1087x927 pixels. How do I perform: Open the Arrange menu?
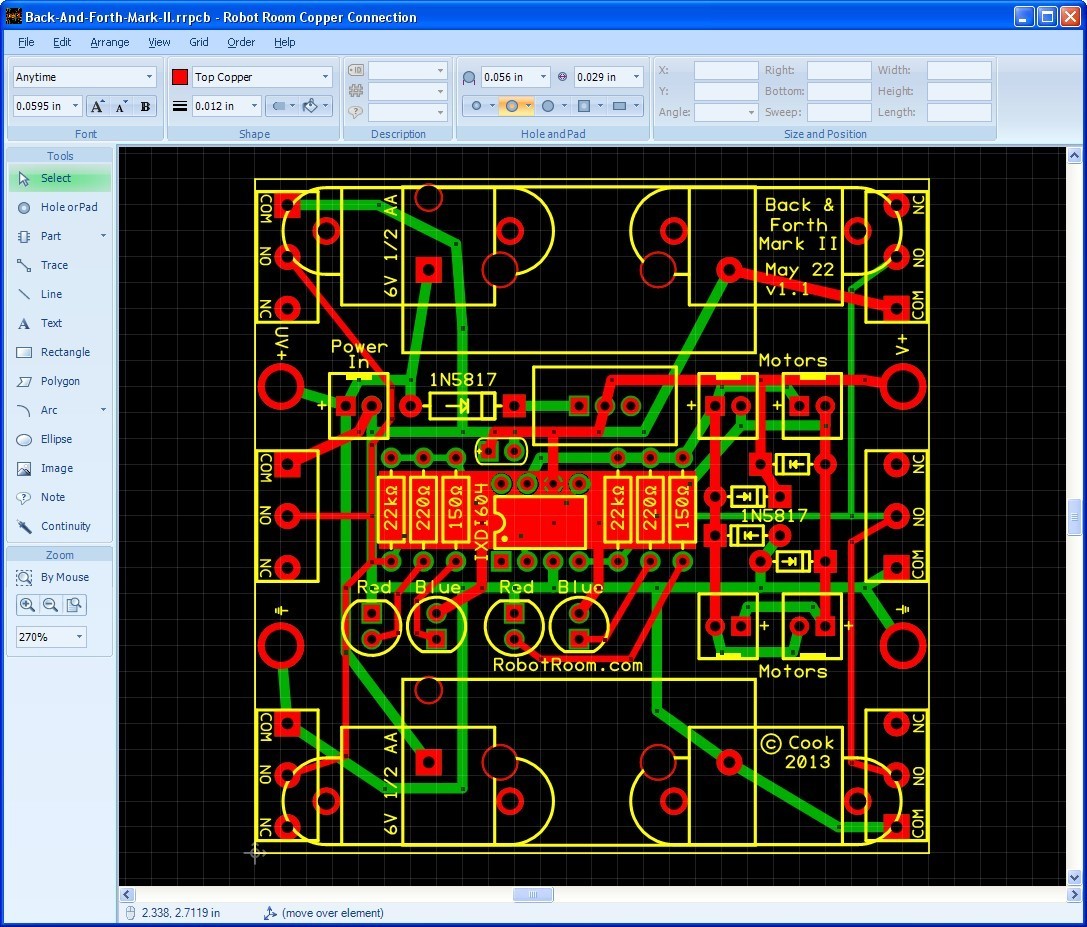(110, 42)
